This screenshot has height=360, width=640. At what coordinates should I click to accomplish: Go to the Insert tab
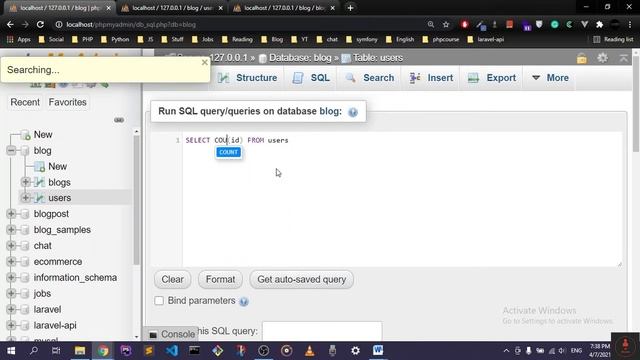[431, 78]
